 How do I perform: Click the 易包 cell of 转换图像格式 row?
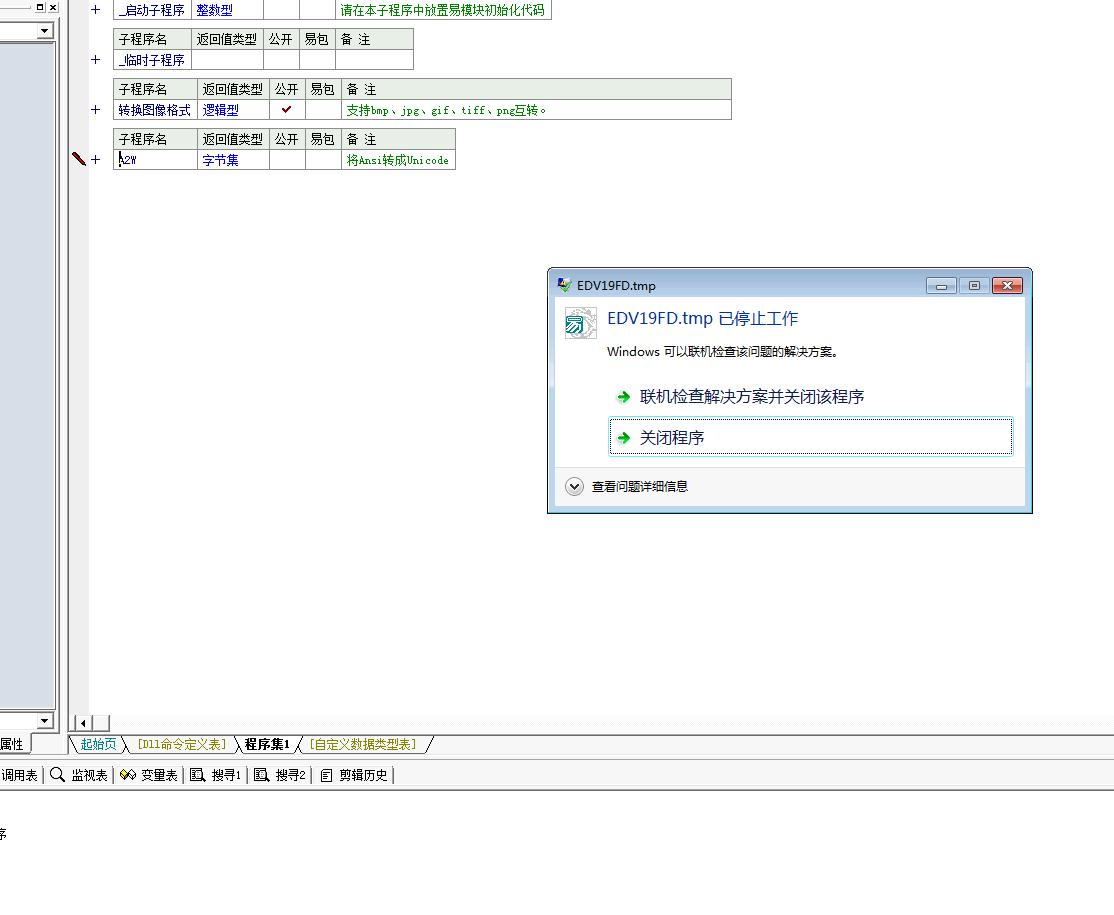(x=323, y=109)
